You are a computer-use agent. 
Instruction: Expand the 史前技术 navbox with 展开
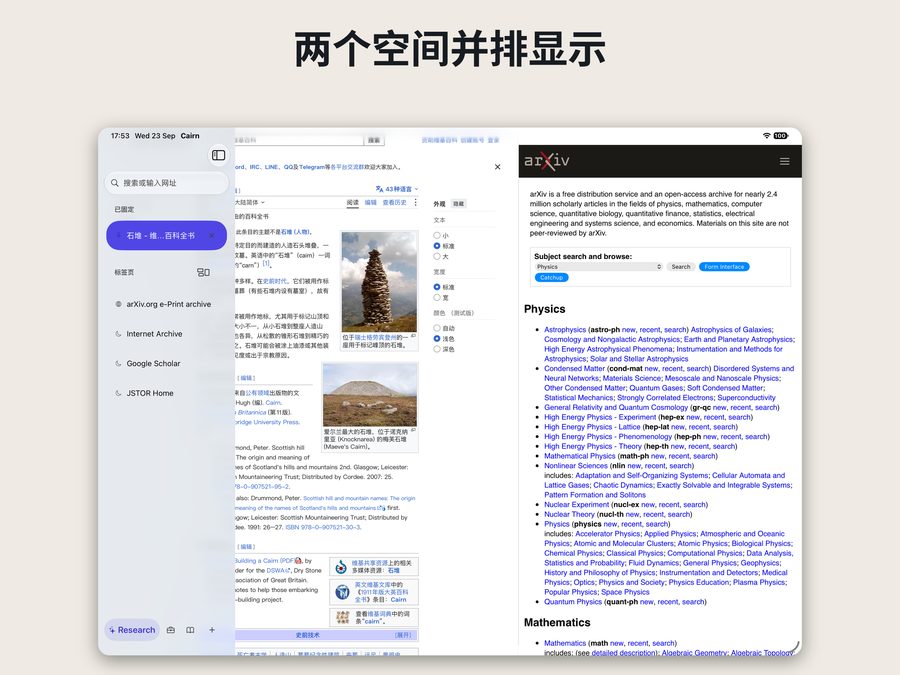point(403,635)
